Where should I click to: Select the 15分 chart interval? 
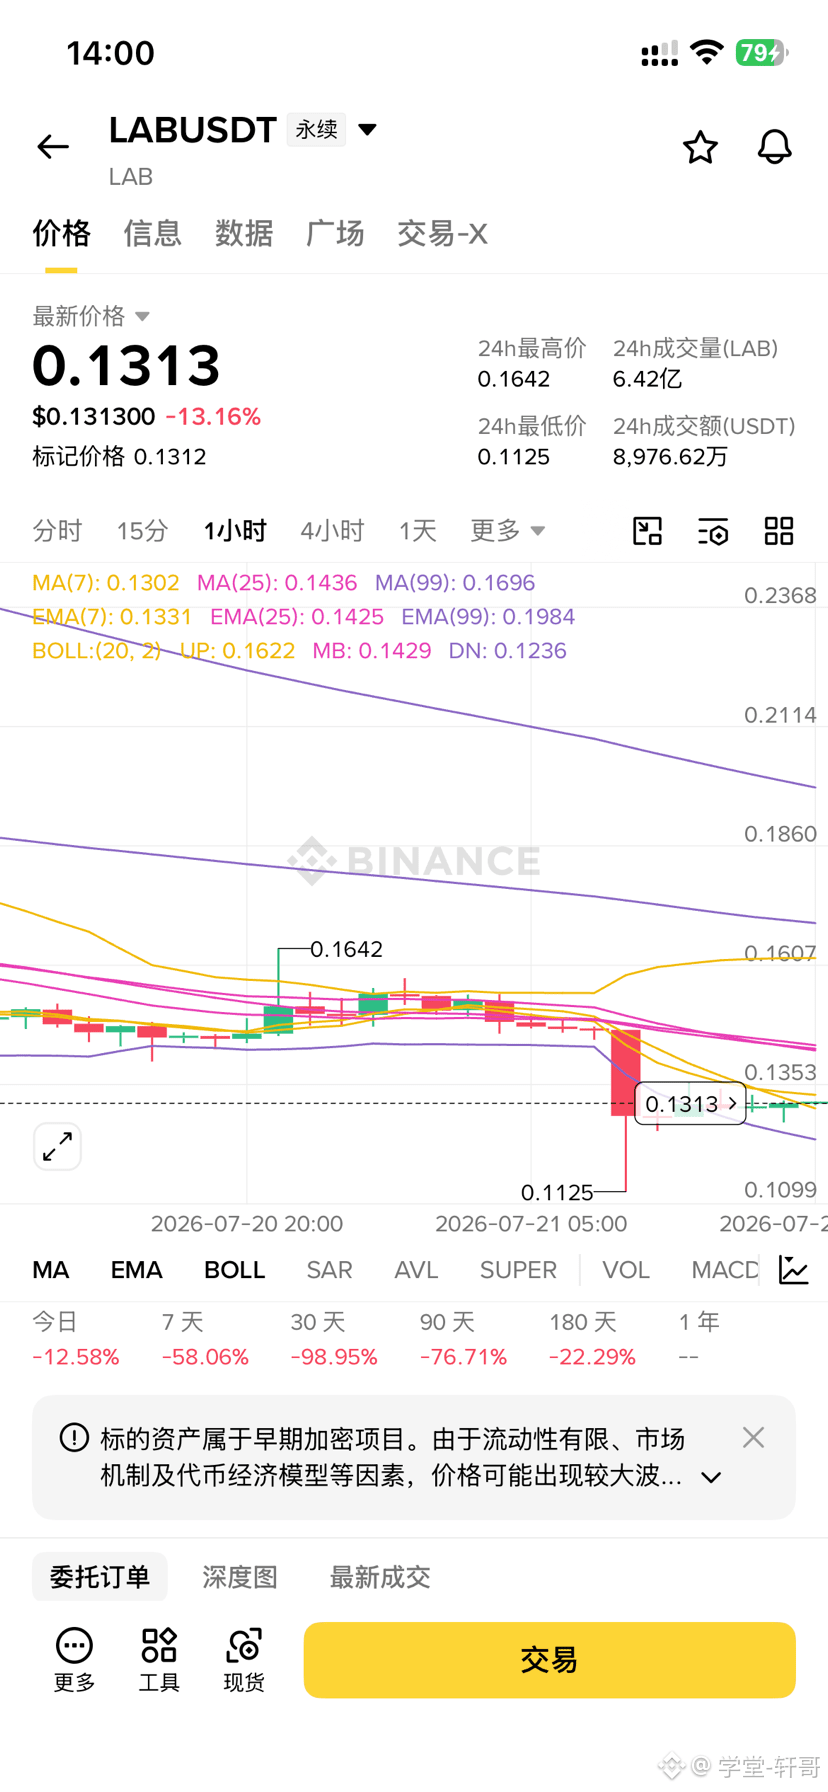coord(142,530)
